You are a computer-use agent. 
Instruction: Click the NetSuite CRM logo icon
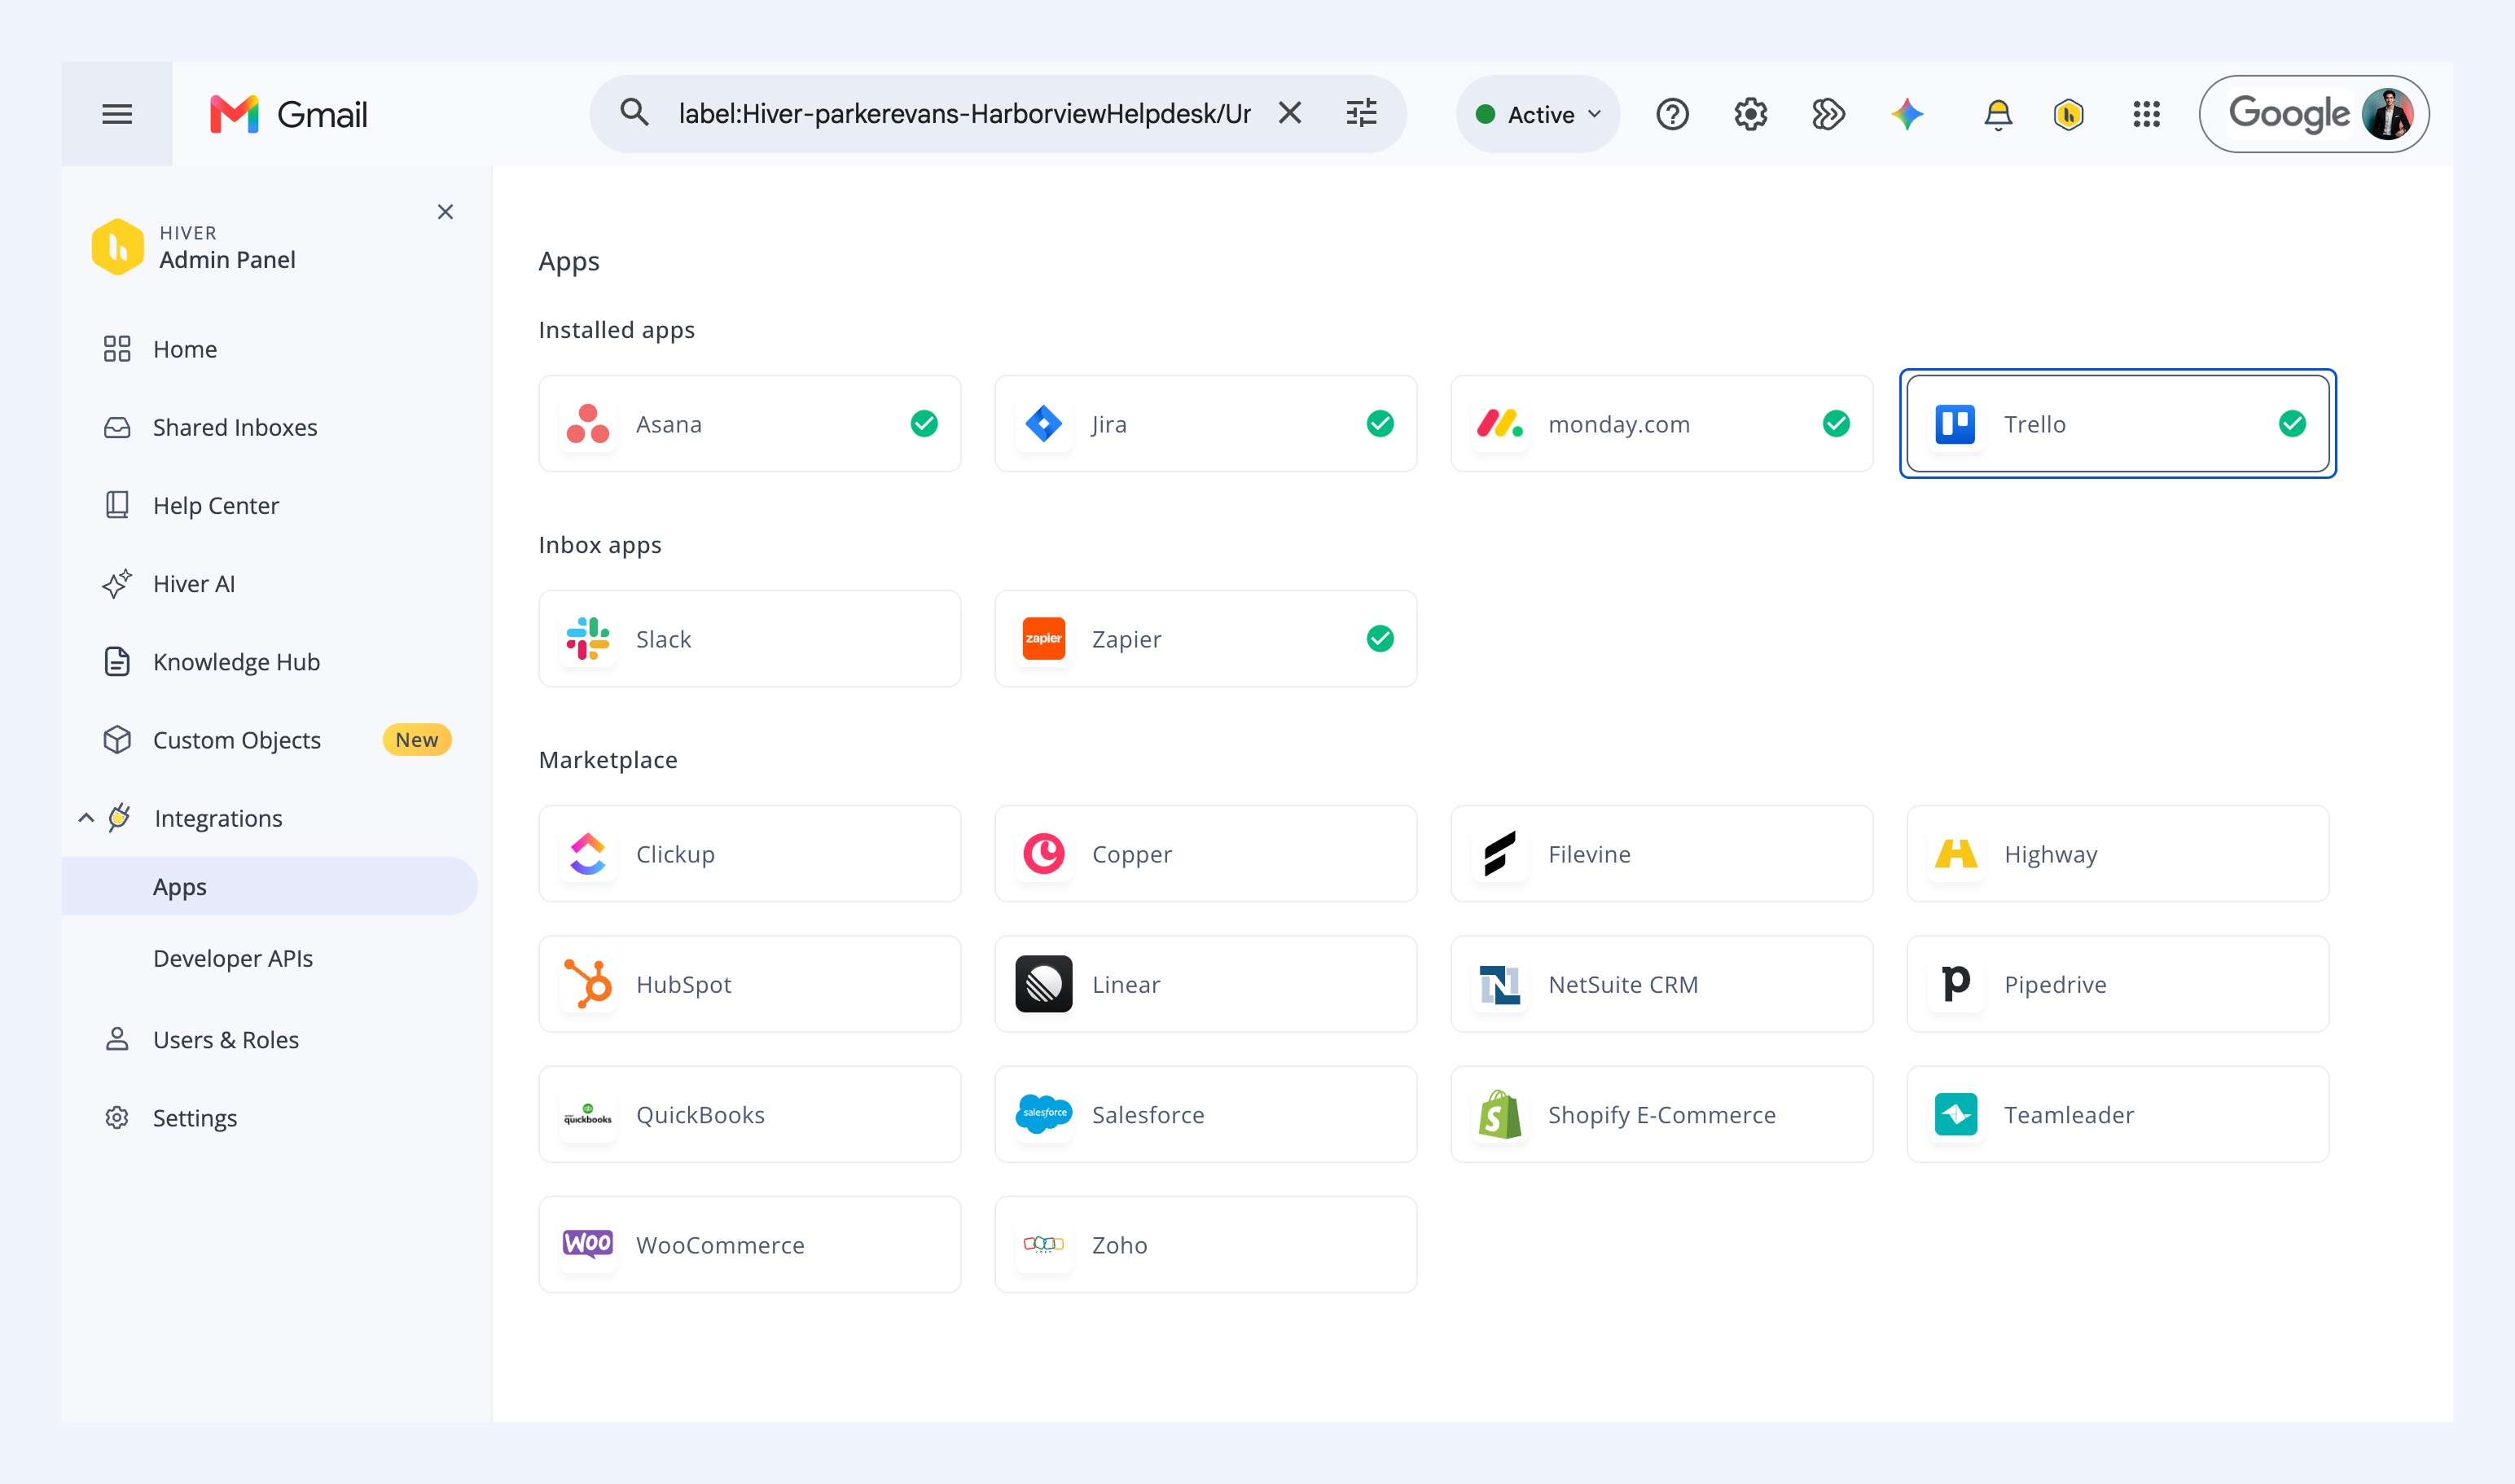click(x=1500, y=984)
